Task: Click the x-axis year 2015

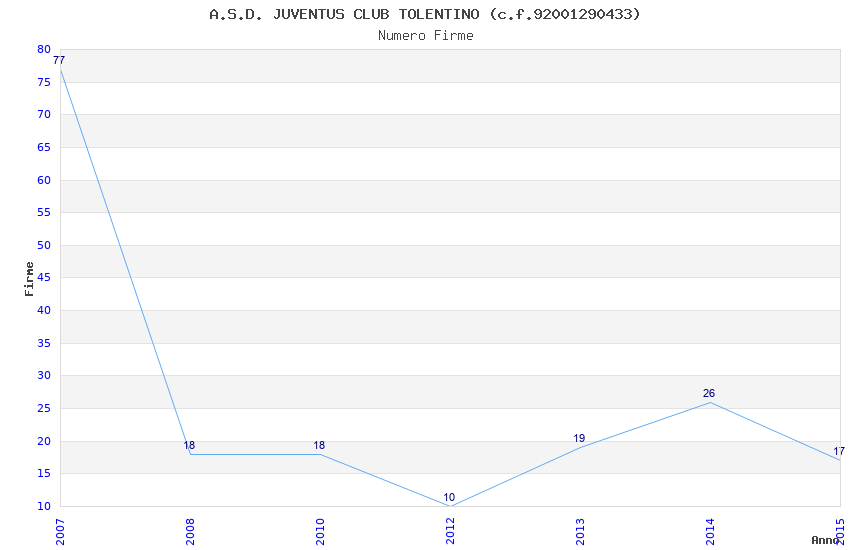Action: [840, 532]
